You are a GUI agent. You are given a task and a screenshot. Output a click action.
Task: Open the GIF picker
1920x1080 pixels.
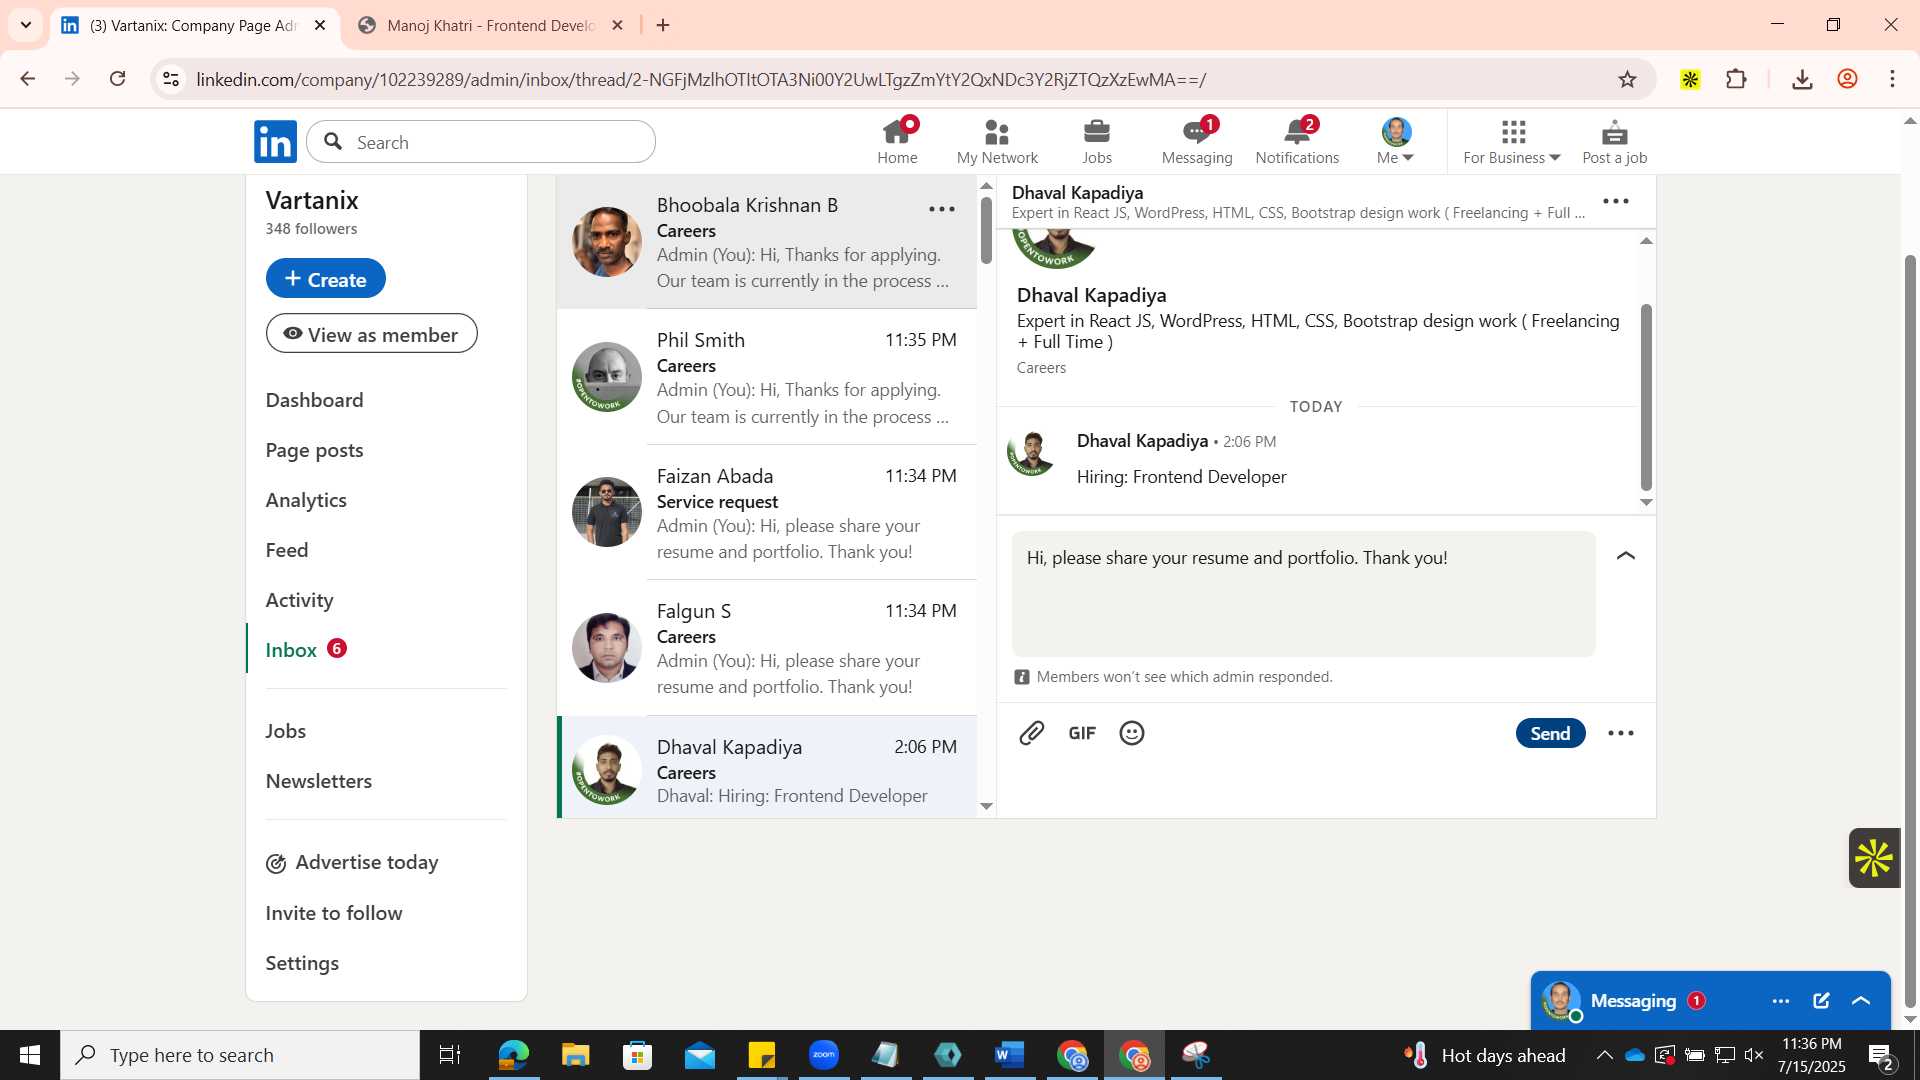coord(1082,733)
